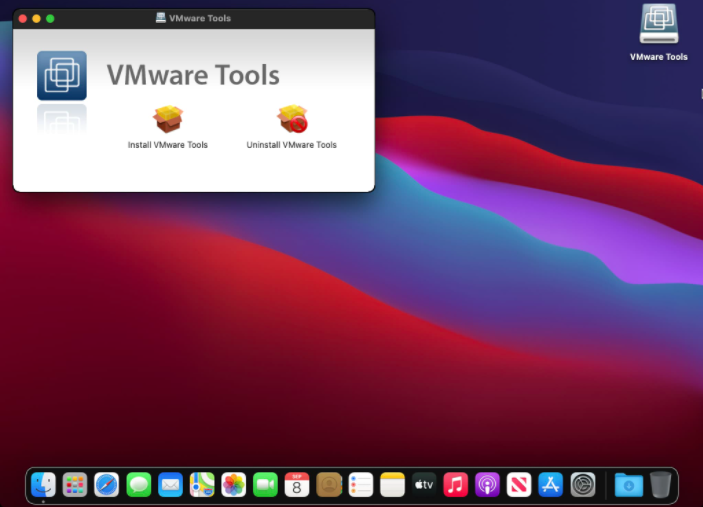
Task: Click the "Uninstall VMware Tools" text label
Action: click(292, 145)
